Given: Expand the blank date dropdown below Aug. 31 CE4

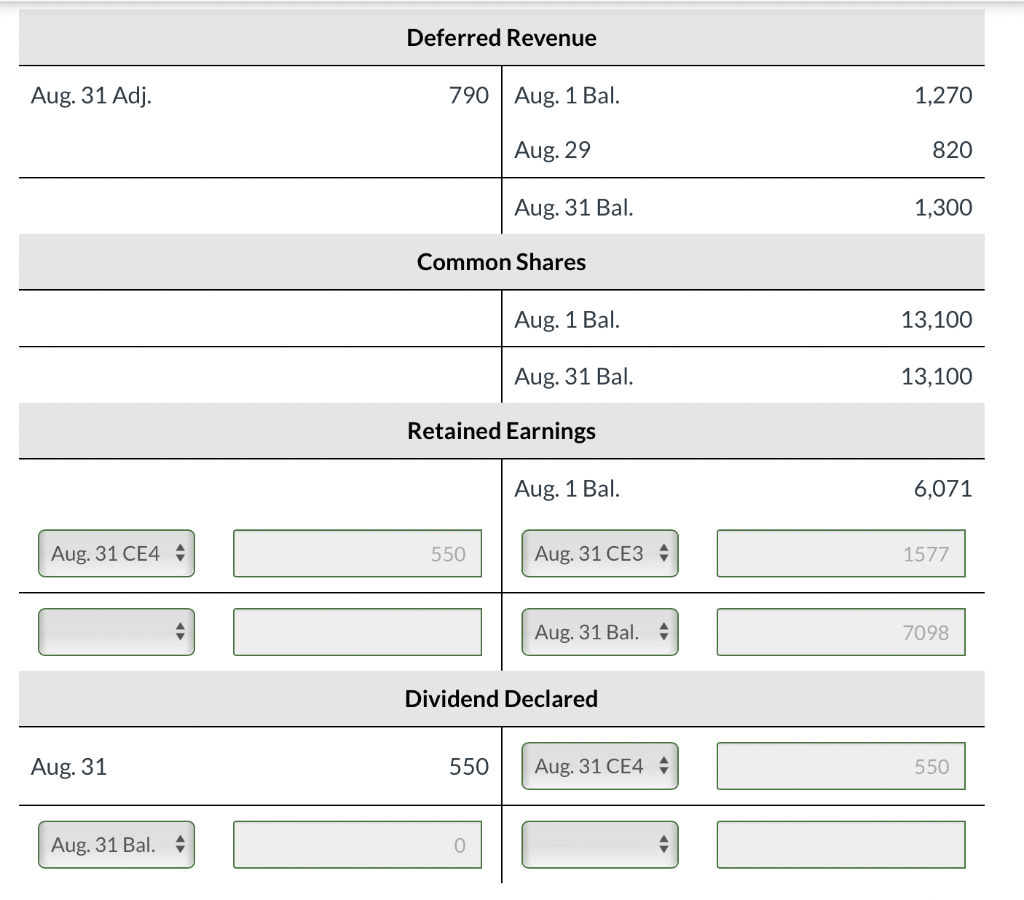Looking at the screenshot, I should point(116,631).
